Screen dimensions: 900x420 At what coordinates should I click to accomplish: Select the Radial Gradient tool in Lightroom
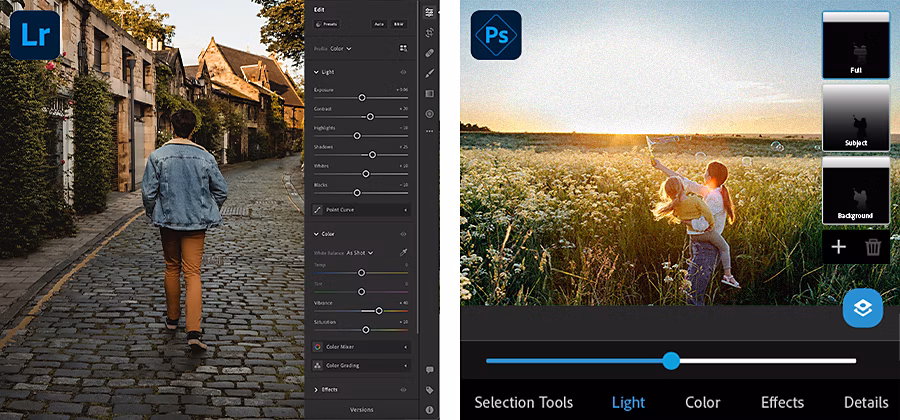[x=429, y=114]
